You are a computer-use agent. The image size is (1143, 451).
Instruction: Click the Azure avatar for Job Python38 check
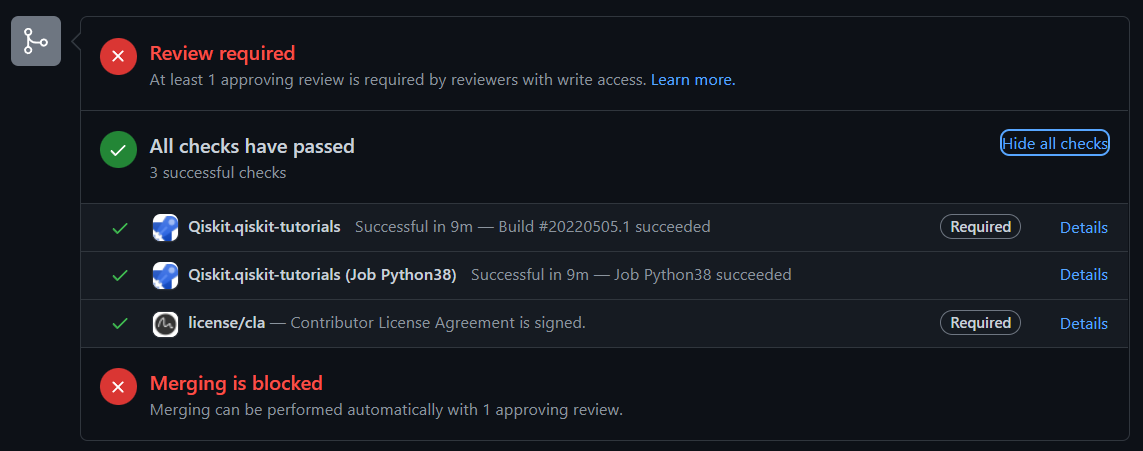[x=165, y=275]
